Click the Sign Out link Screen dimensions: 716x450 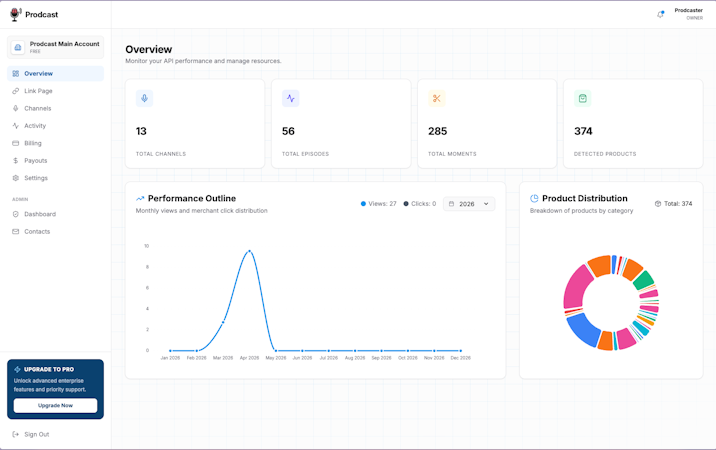(37, 434)
